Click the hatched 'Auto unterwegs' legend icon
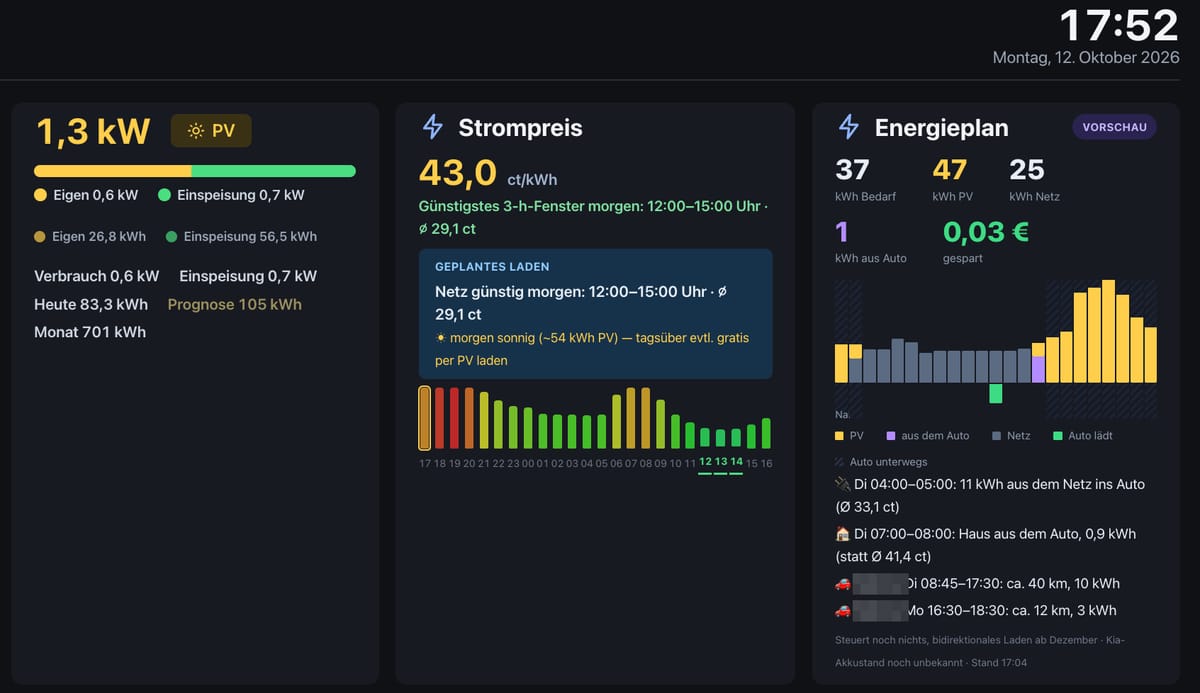Screen dimensions: 1200x693 coord(839,462)
